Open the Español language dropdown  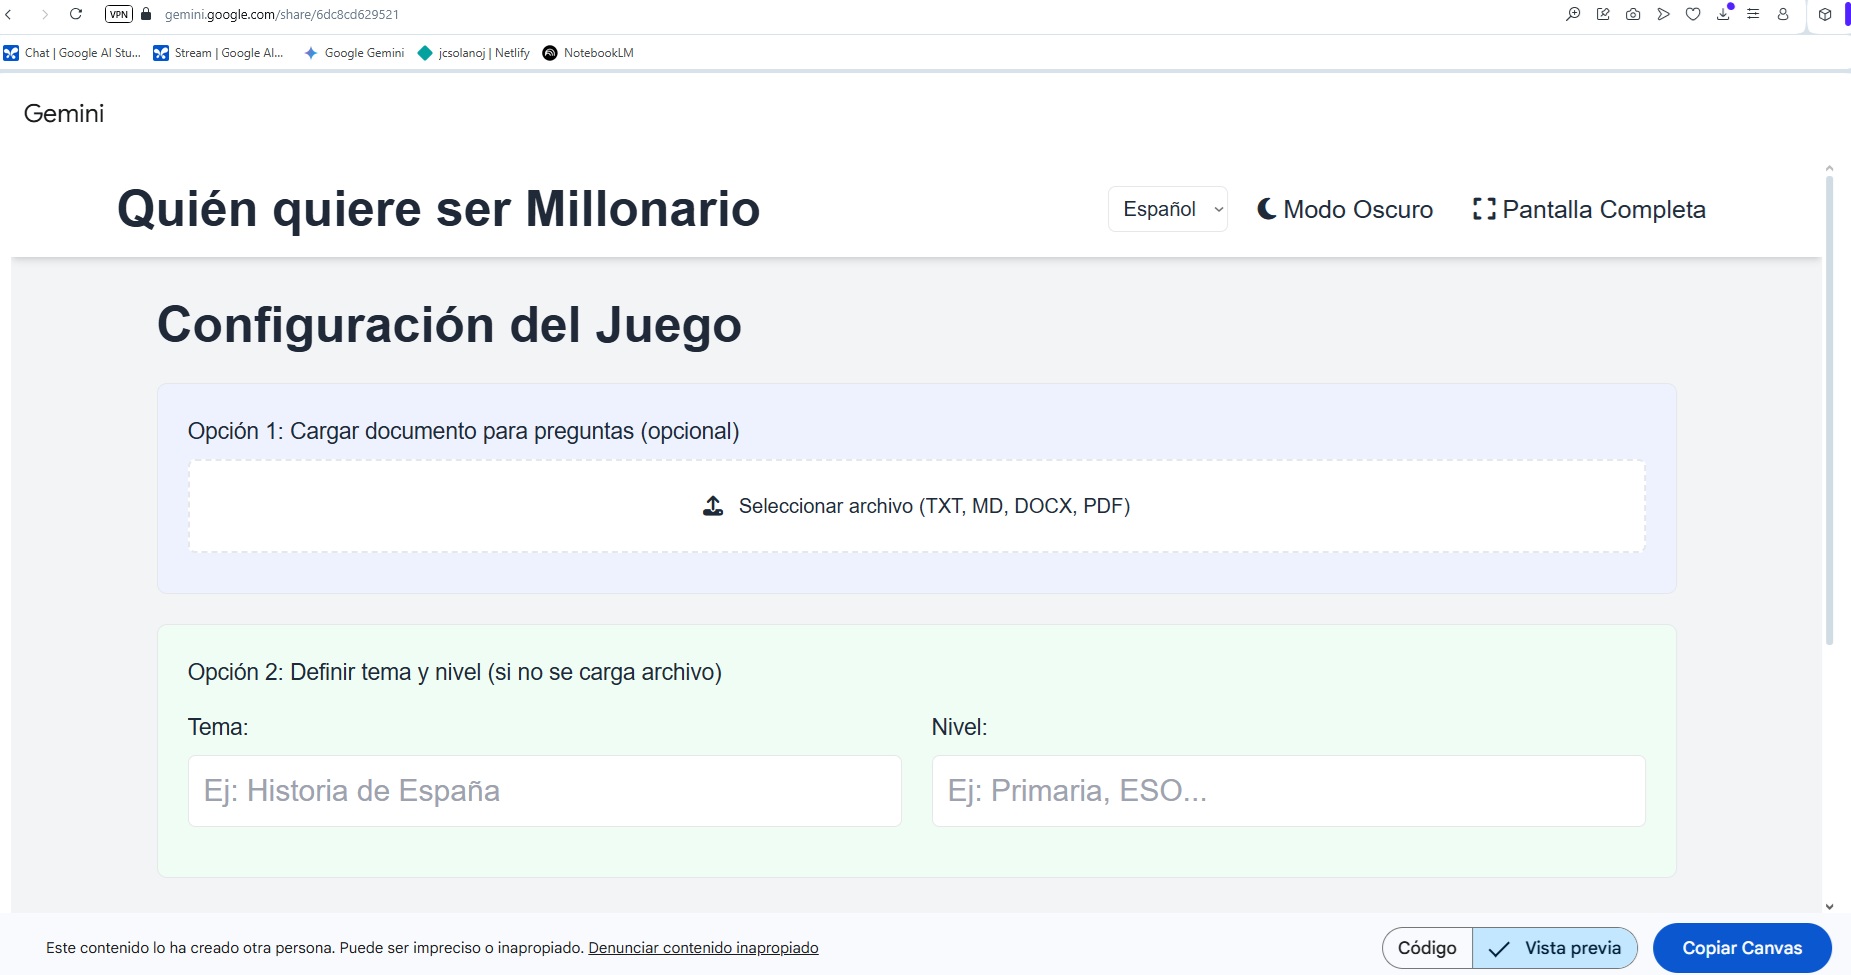1168,209
